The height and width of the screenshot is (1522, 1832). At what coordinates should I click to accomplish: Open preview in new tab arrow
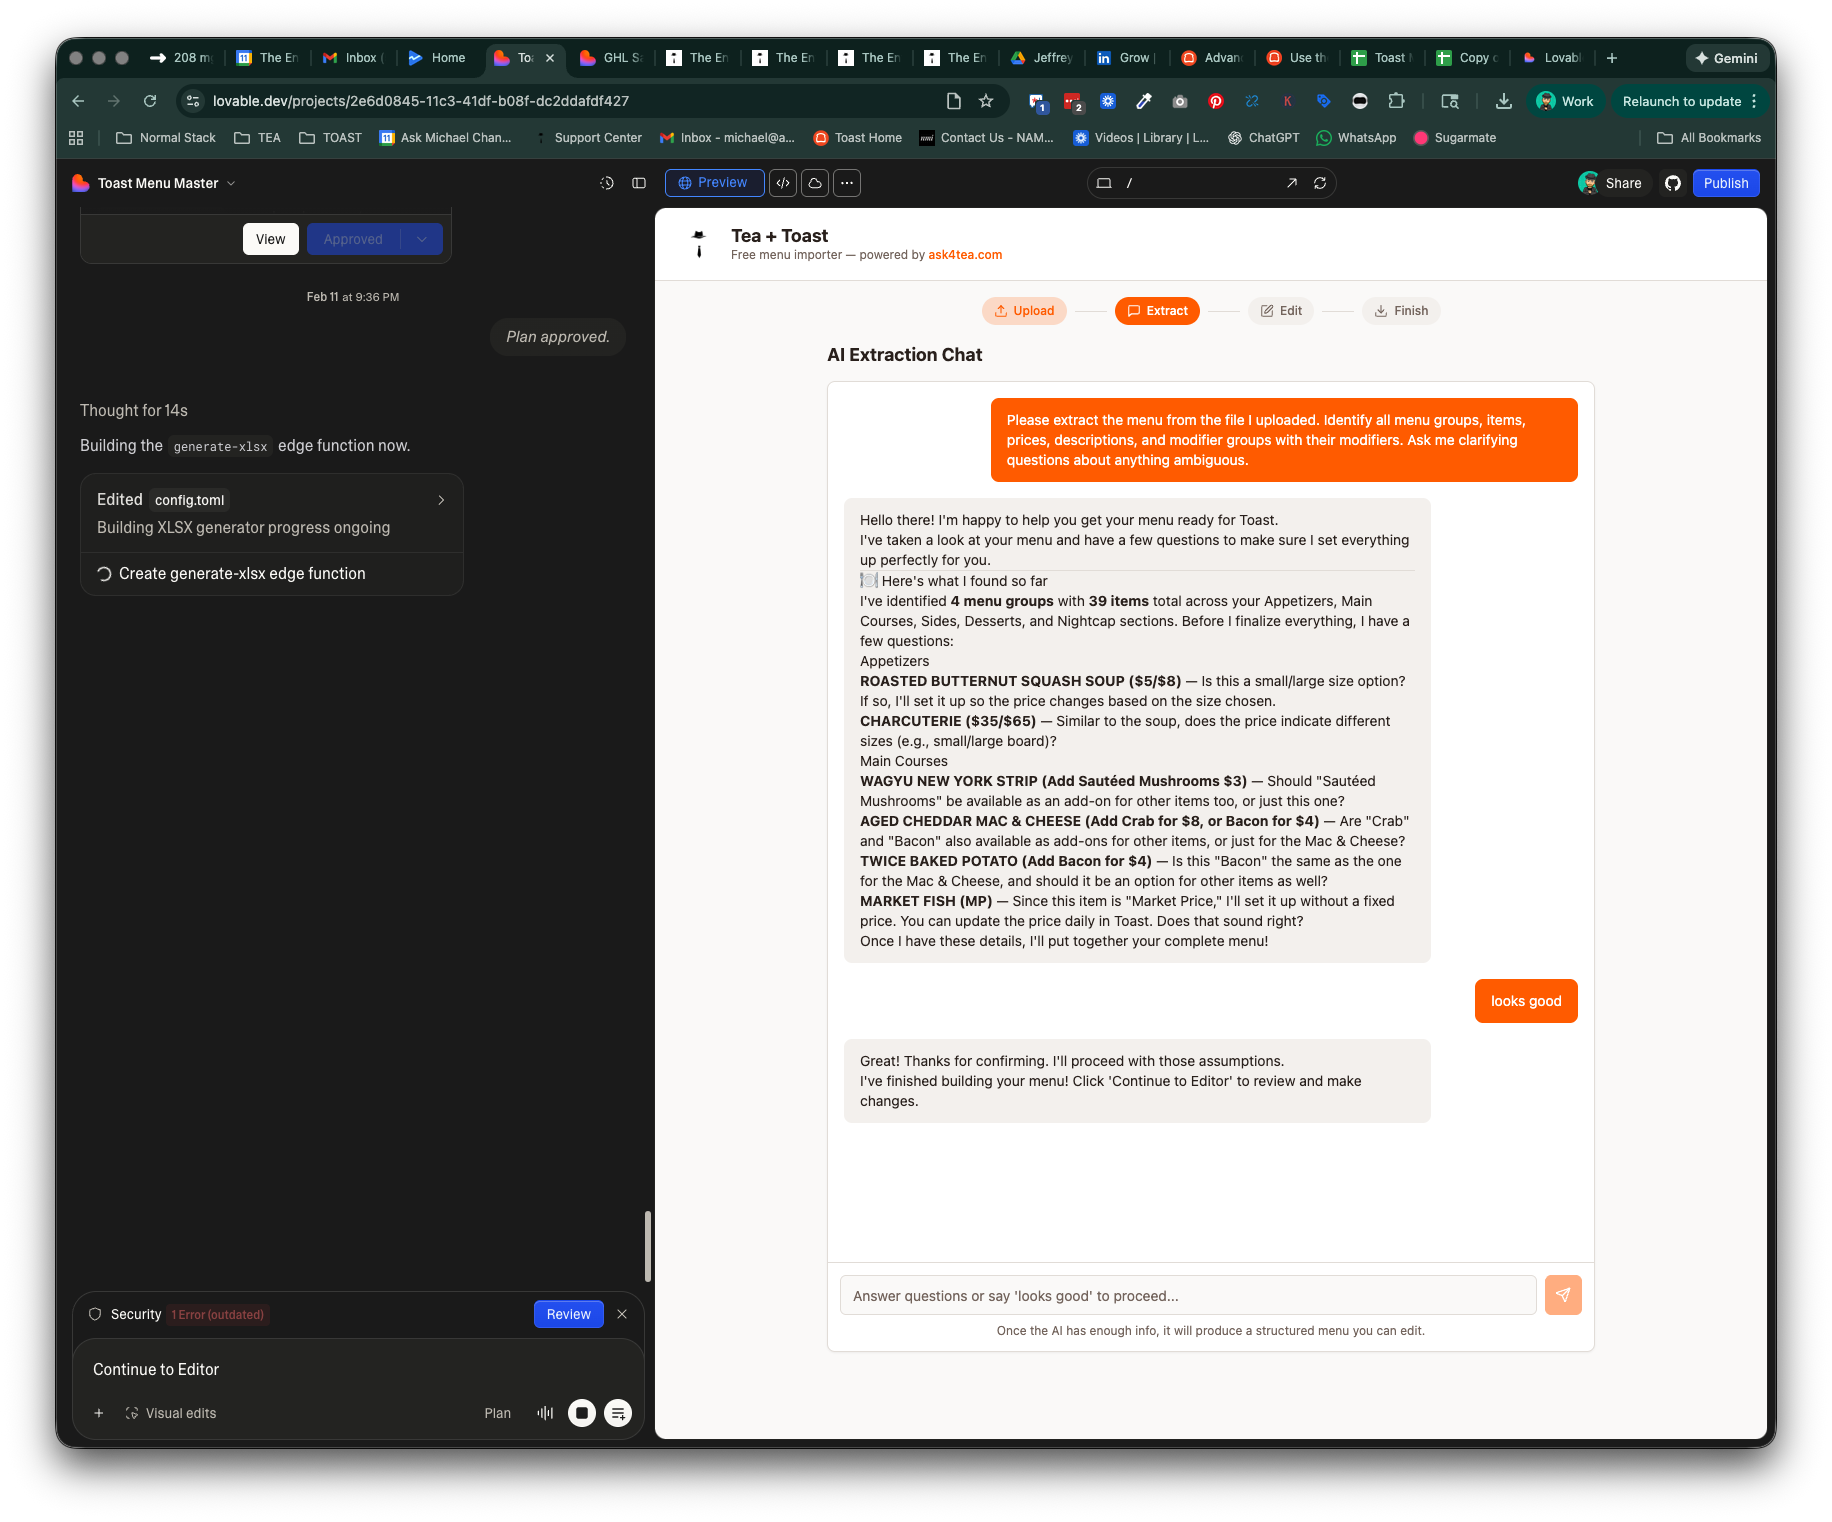1292,183
